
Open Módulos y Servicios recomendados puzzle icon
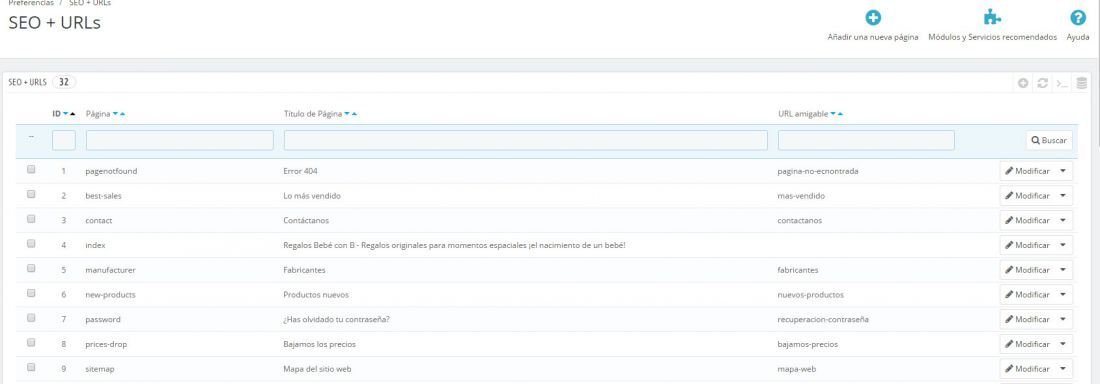tap(992, 18)
